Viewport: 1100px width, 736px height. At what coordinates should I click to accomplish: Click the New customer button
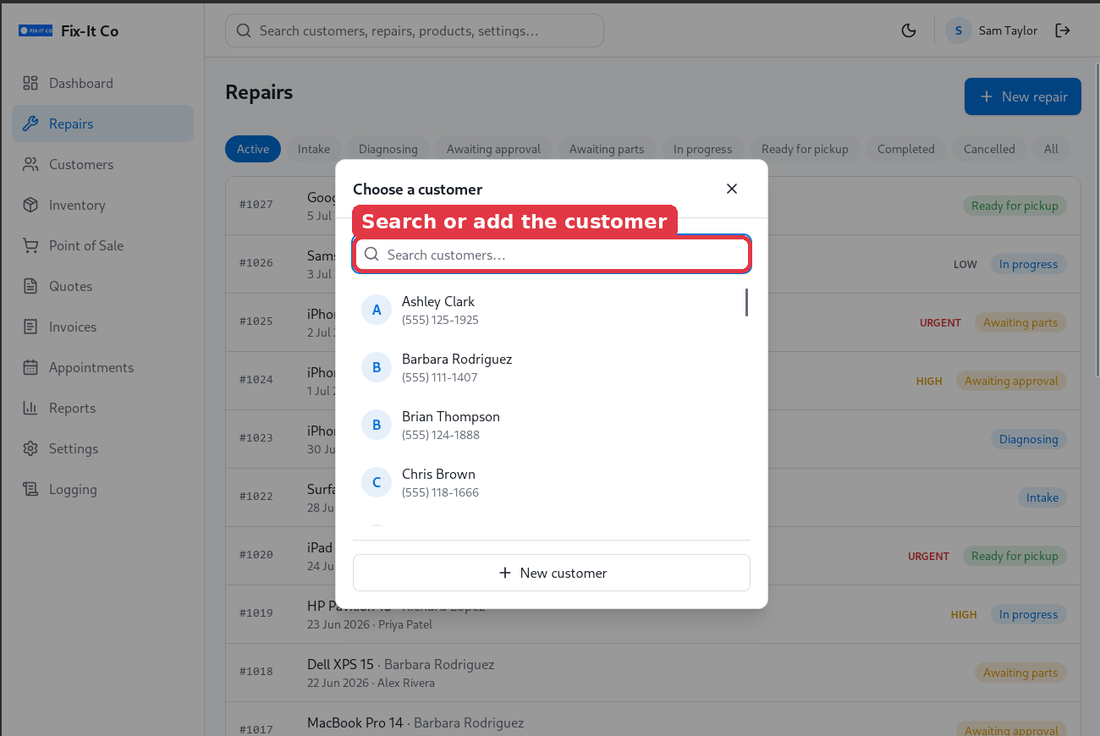551,573
